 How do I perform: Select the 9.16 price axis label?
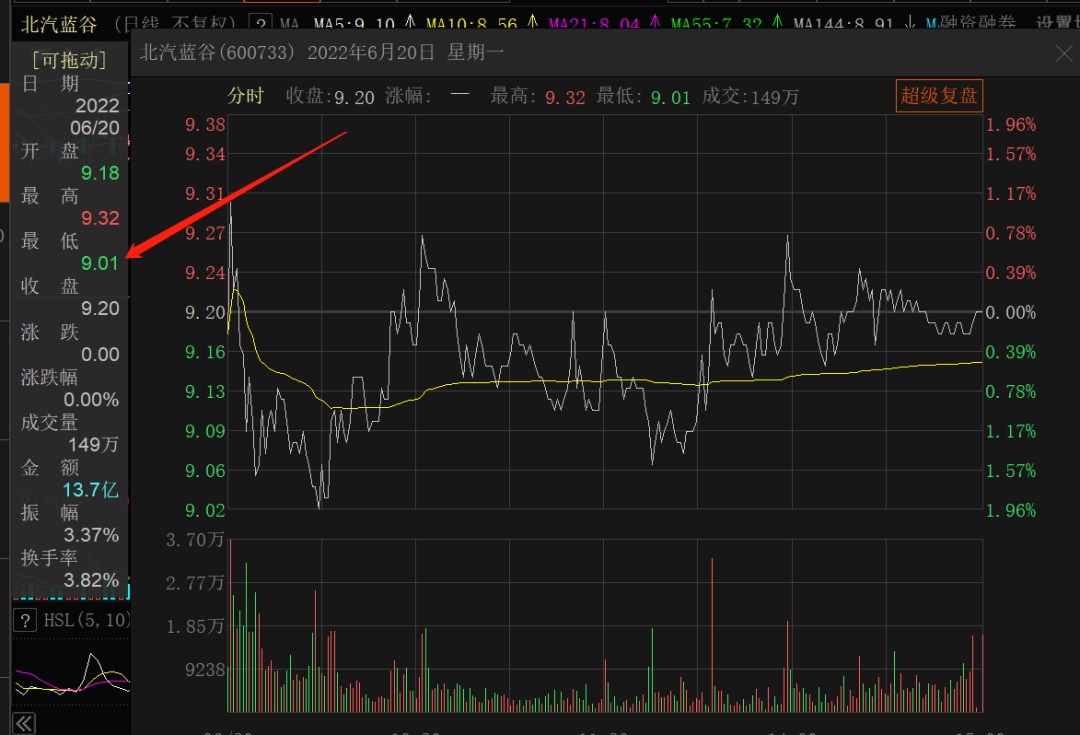pyautogui.click(x=205, y=352)
